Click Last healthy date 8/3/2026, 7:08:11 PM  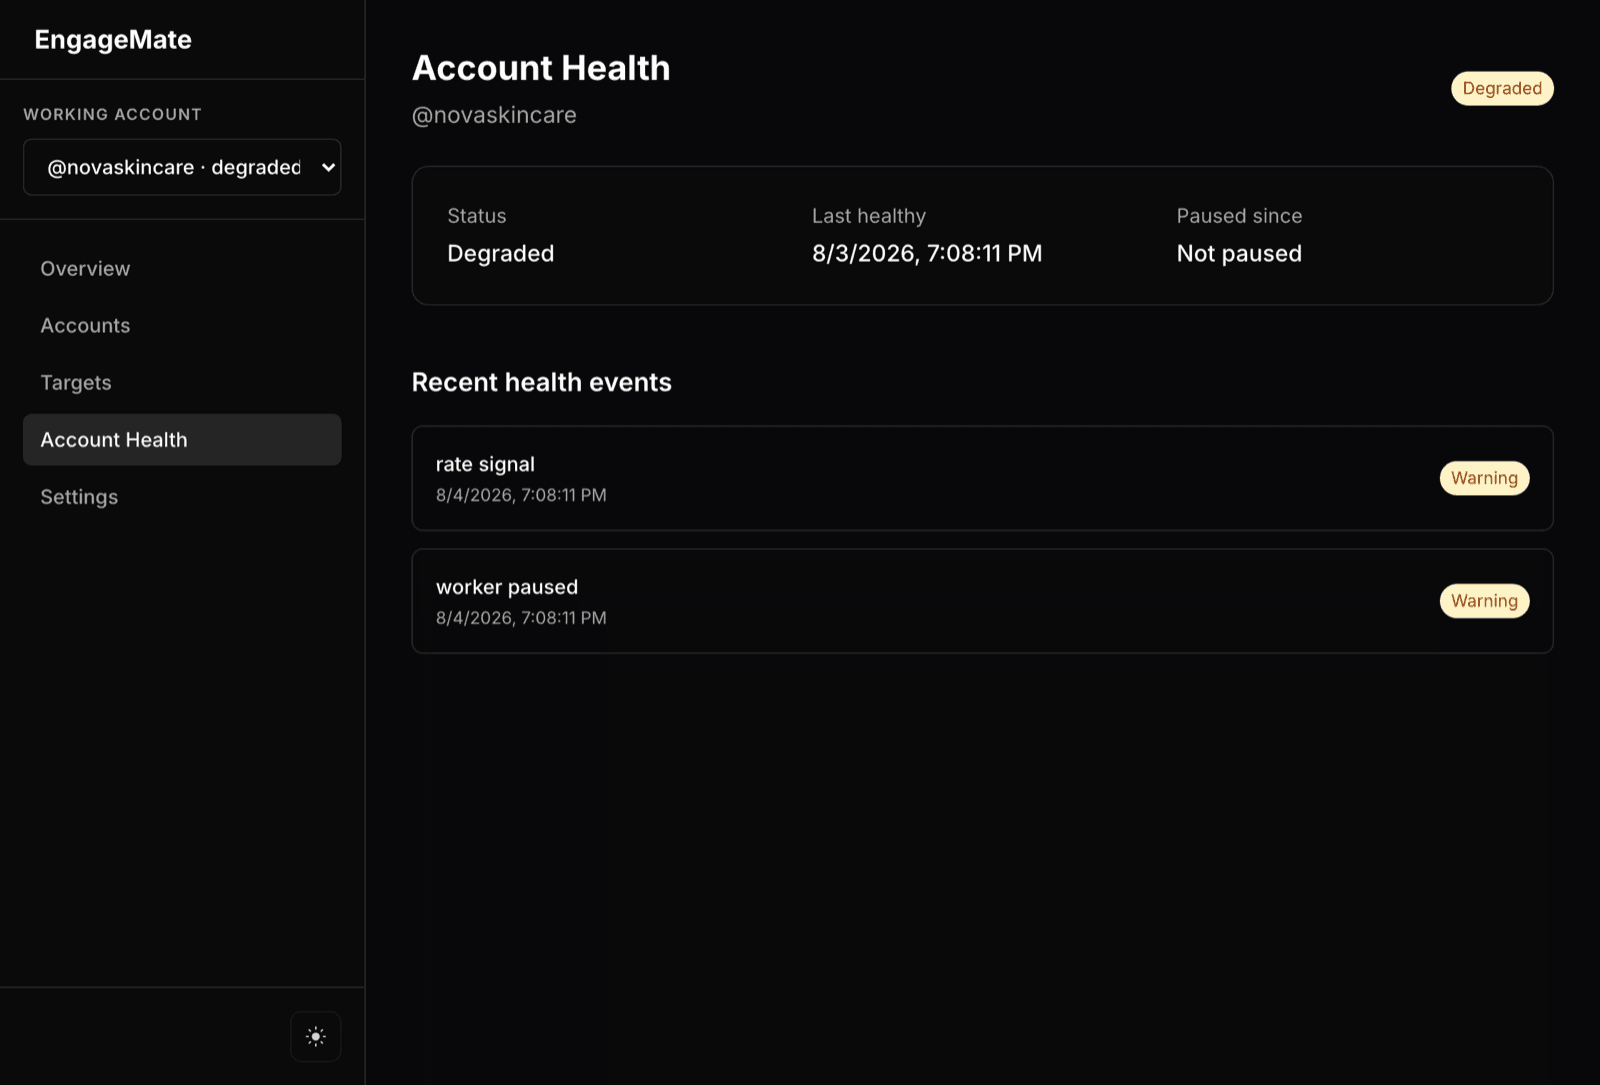[x=927, y=253]
